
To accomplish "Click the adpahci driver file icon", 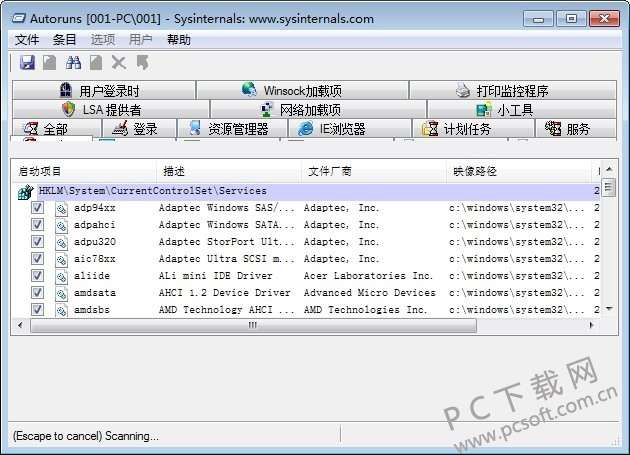I will tap(61, 225).
